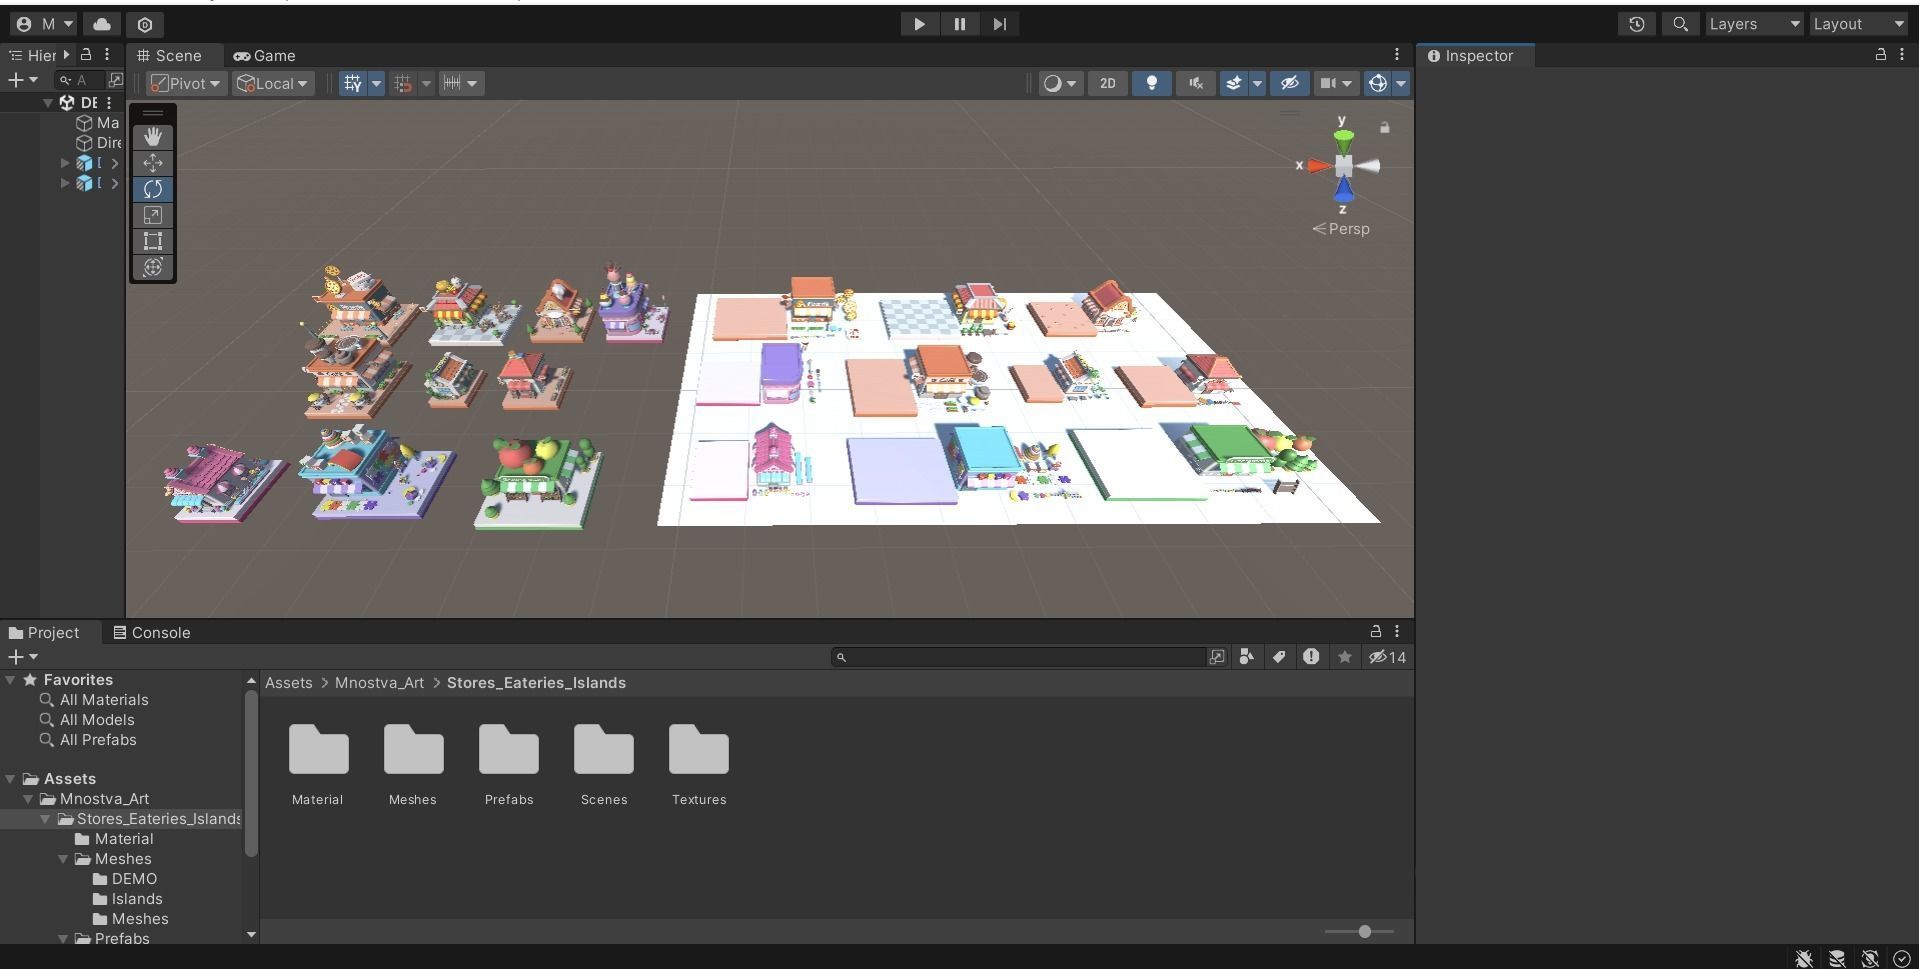Click Search by Type icon in Project

[1246, 657]
